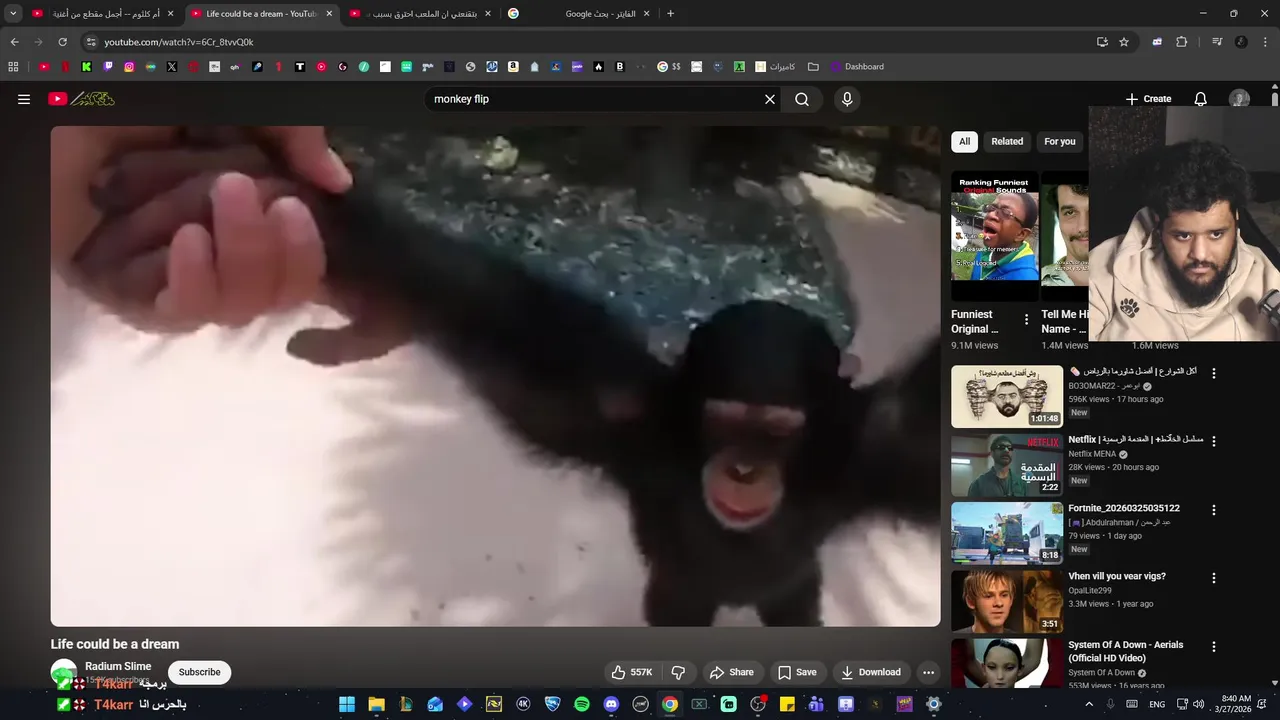Viewport: 1280px width, 720px height.
Task: Switch to the first YouTube tab
Action: pyautogui.click(x=103, y=14)
